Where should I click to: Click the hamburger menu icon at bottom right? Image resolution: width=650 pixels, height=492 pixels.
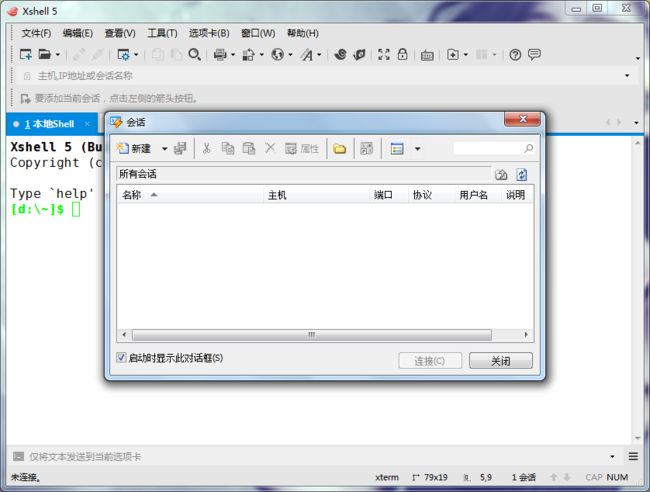click(x=633, y=456)
